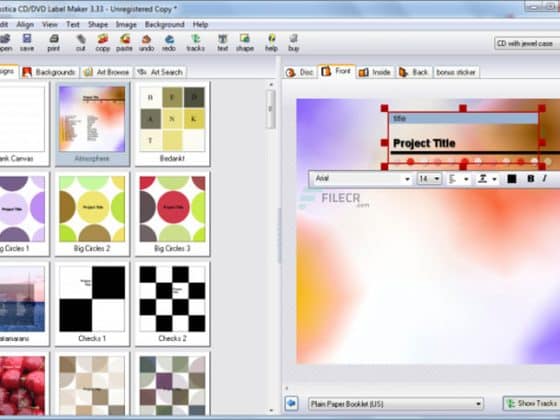Switch to the Art Search tab

[160, 72]
